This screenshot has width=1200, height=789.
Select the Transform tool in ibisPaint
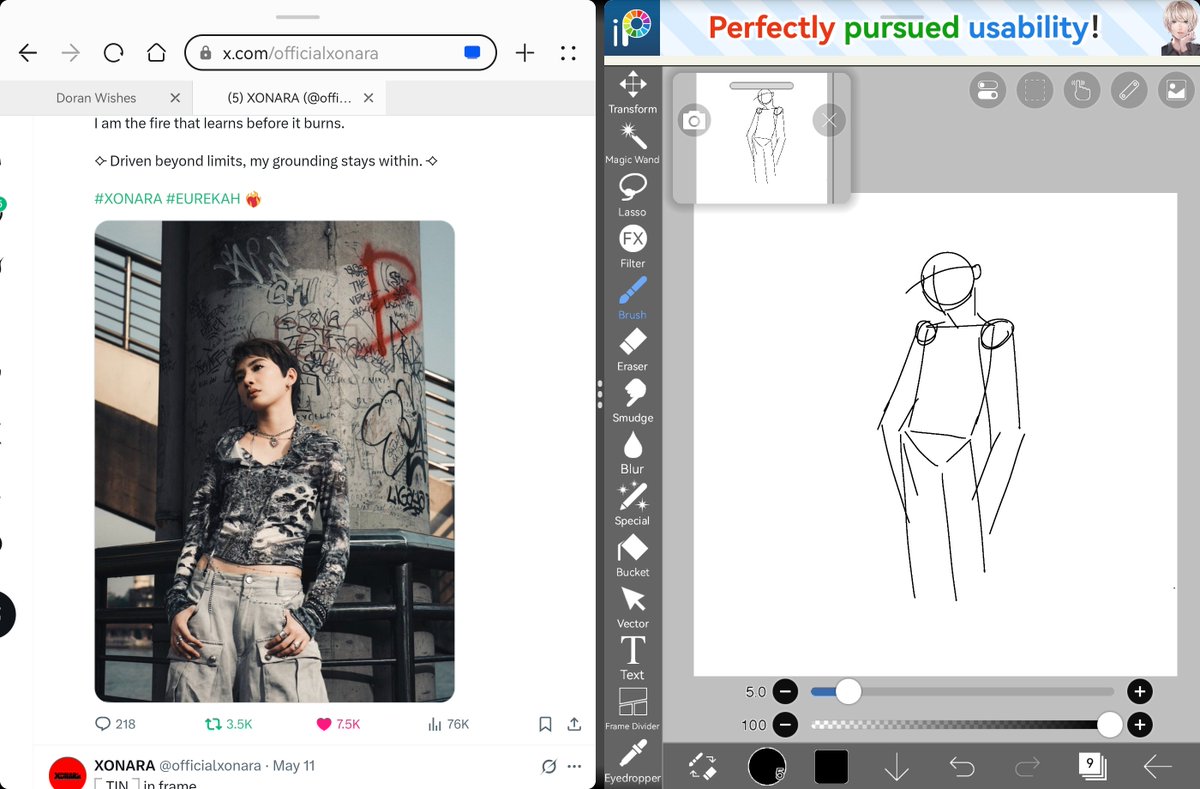(x=632, y=93)
